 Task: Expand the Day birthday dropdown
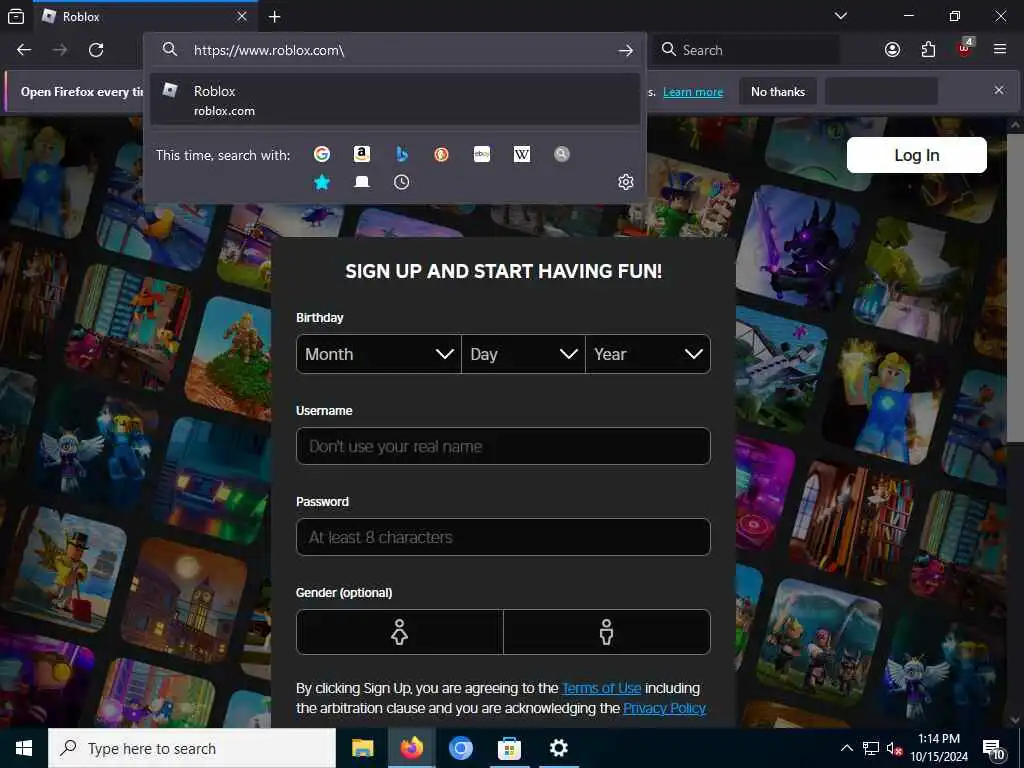(x=523, y=354)
